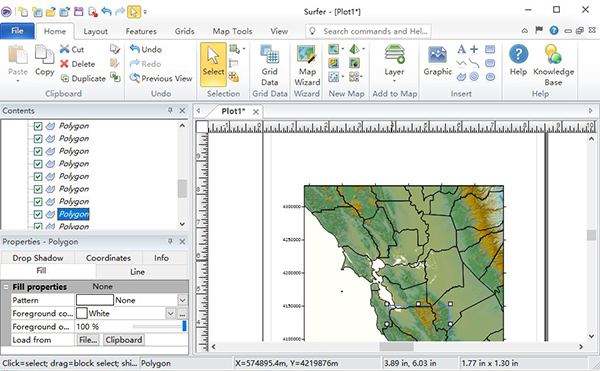This screenshot has width=600, height=371.
Task: Select the Polygon insert tool
Action: coord(461,77)
